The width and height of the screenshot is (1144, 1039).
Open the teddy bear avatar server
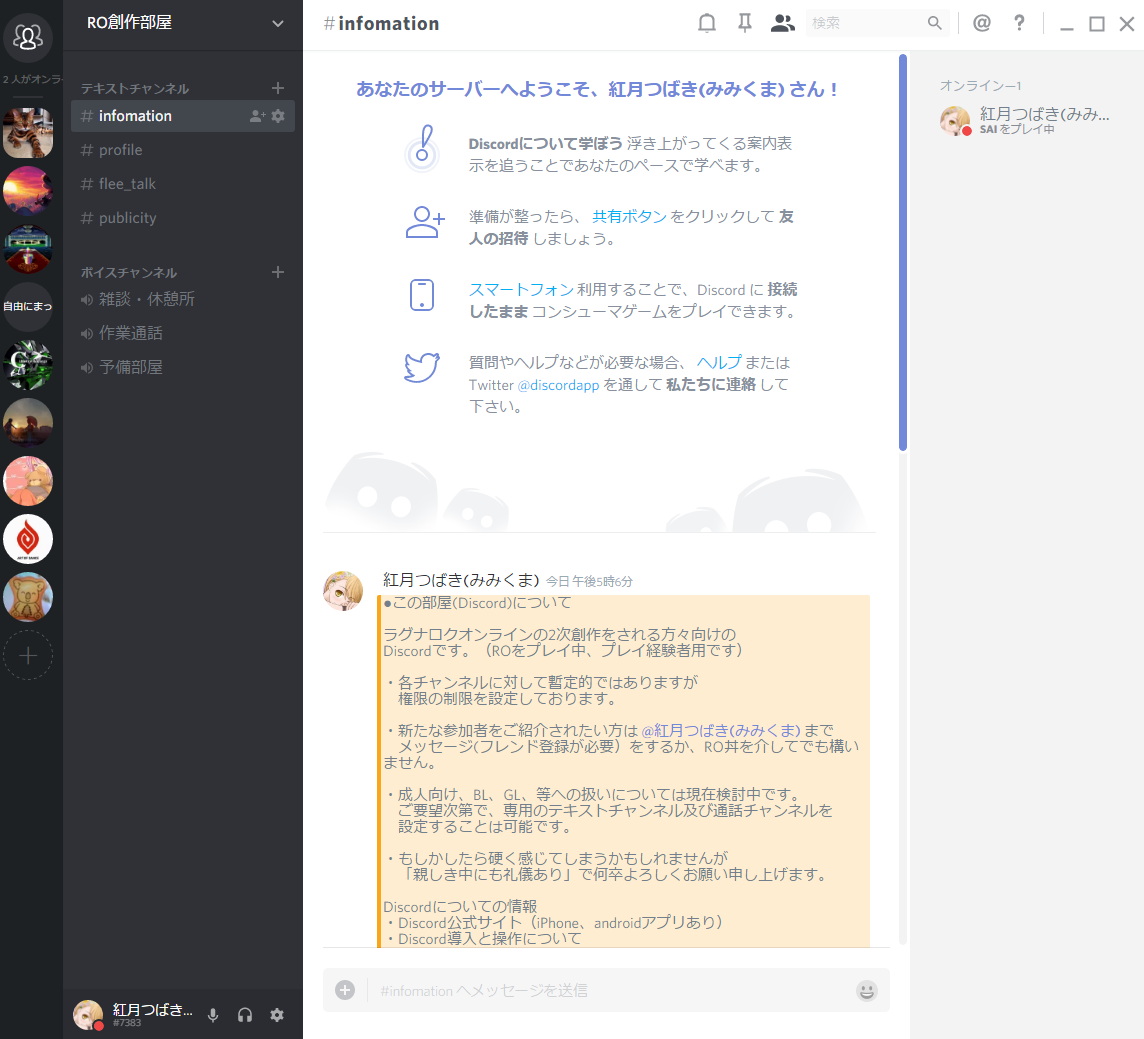click(x=28, y=597)
